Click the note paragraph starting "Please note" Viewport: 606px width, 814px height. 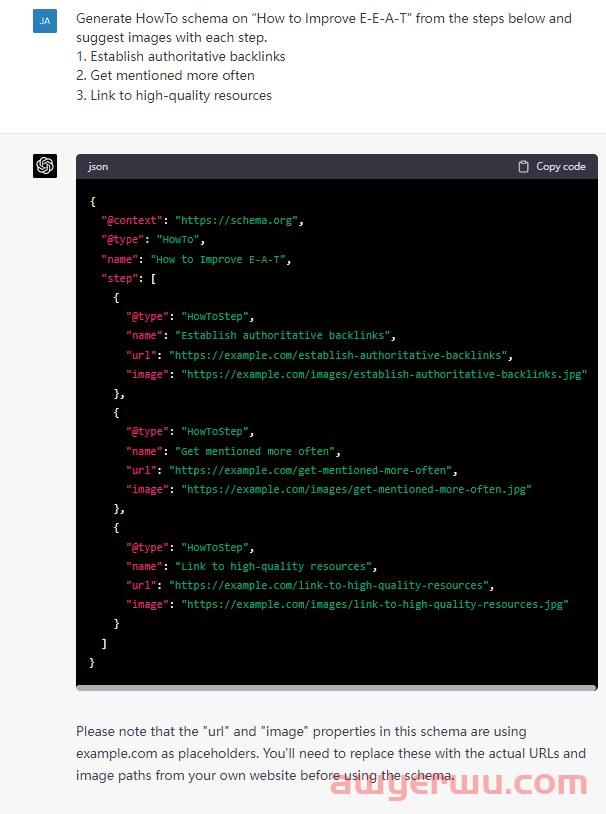(331, 753)
